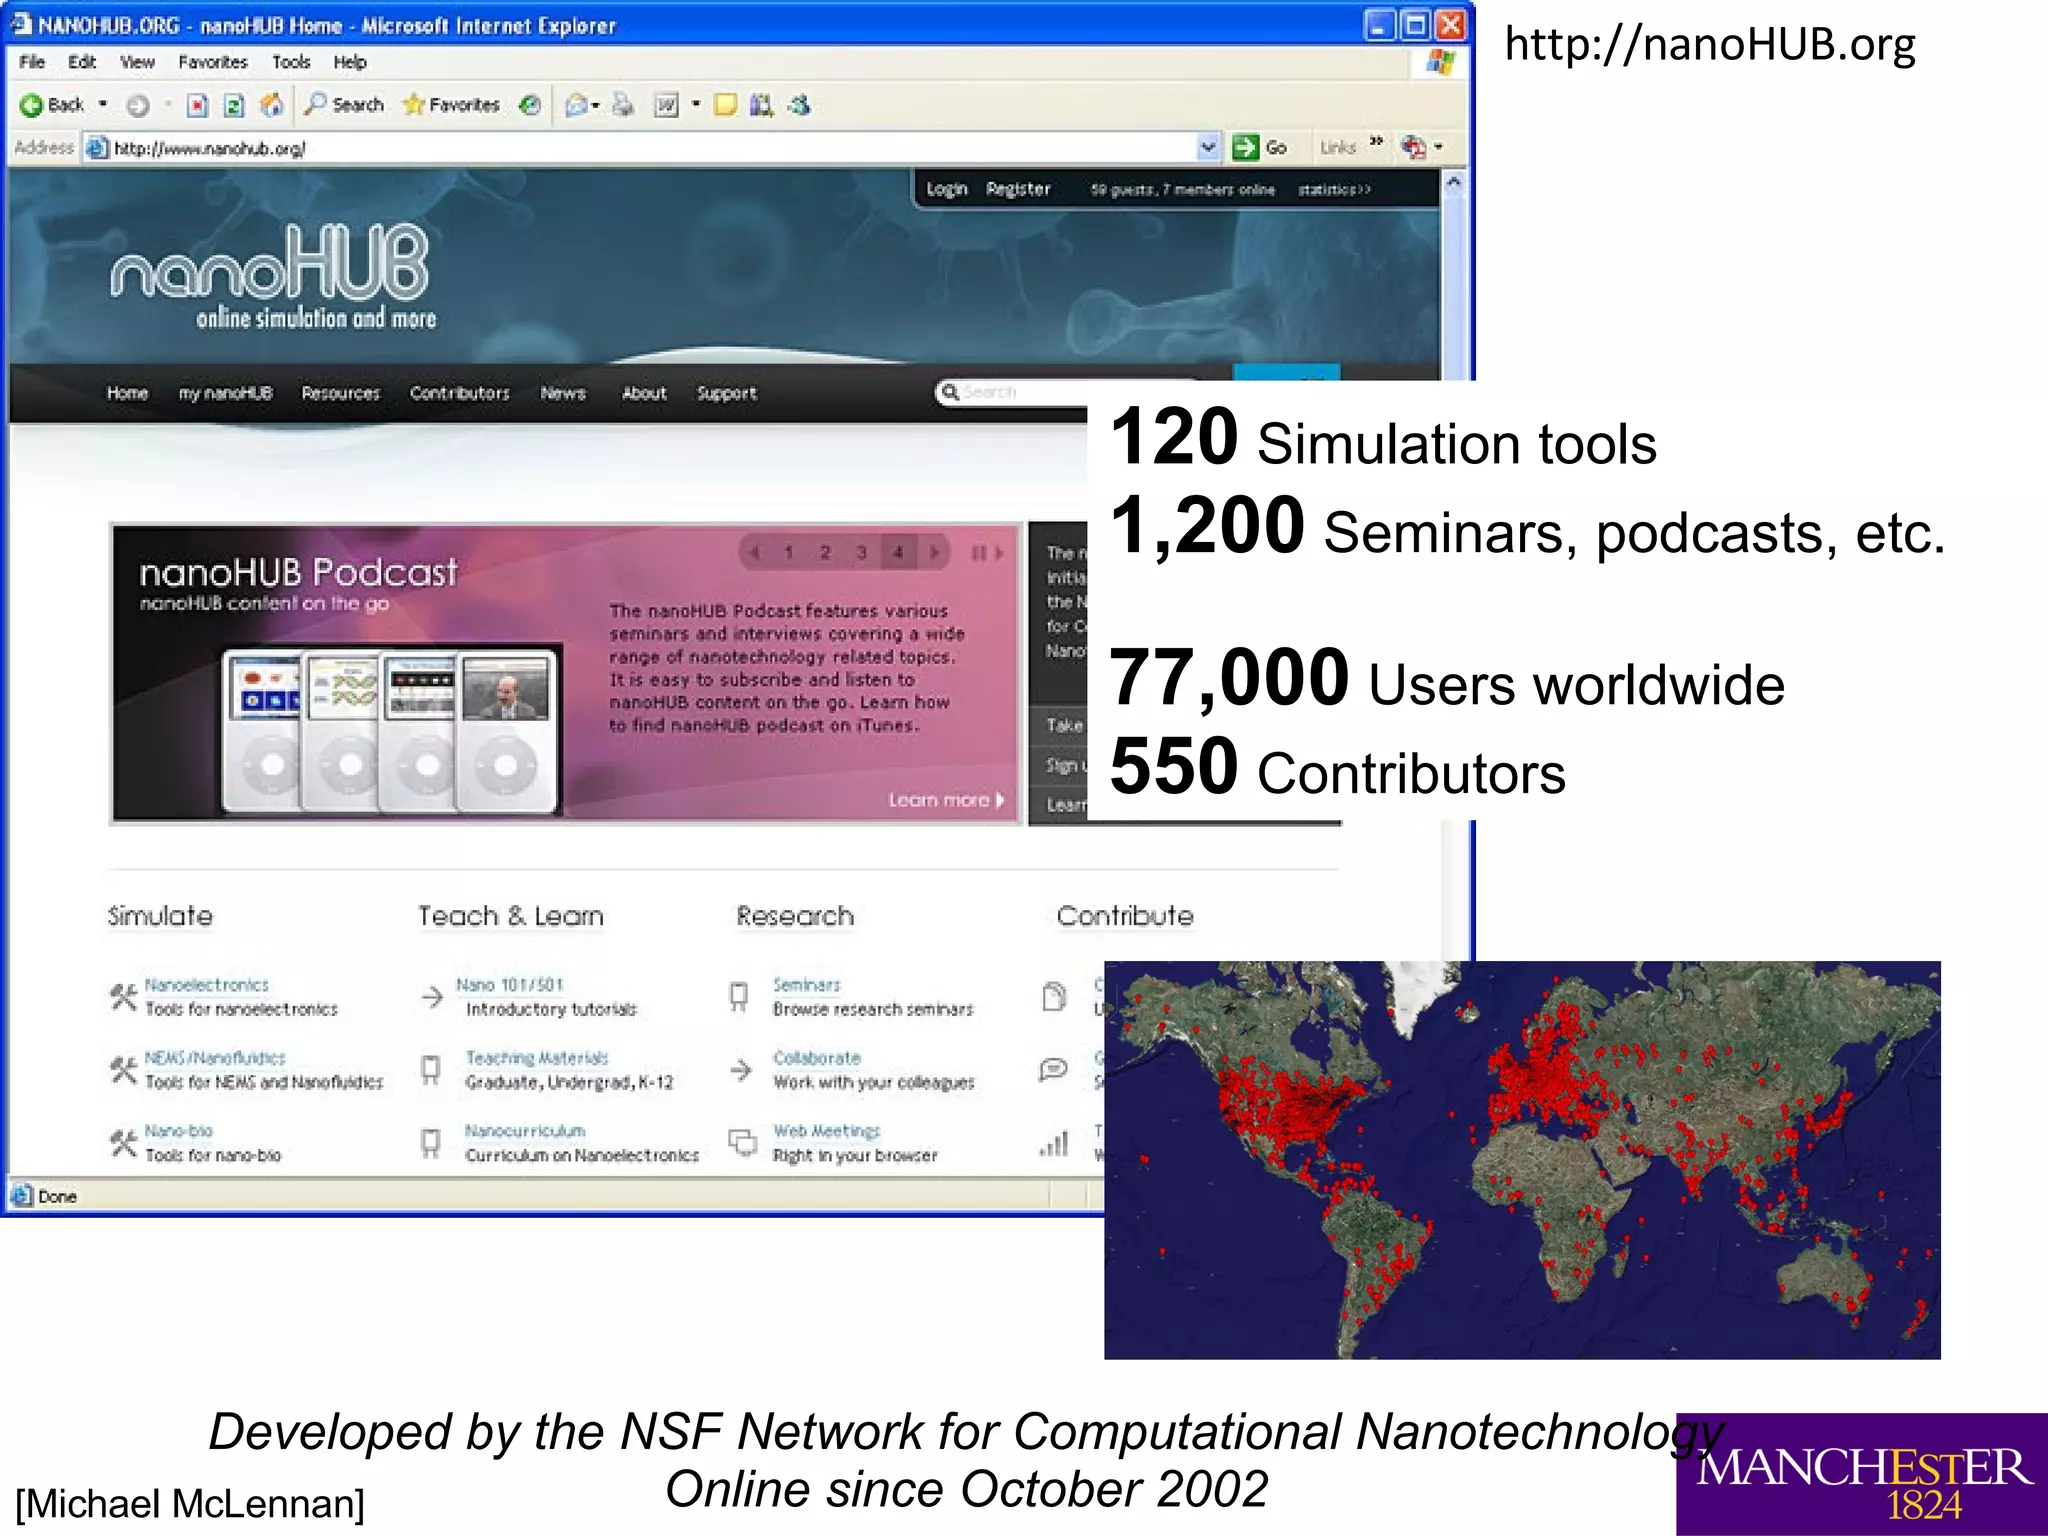Click the iPod thumbnails in podcast banner
The image size is (2048, 1536).
point(391,731)
